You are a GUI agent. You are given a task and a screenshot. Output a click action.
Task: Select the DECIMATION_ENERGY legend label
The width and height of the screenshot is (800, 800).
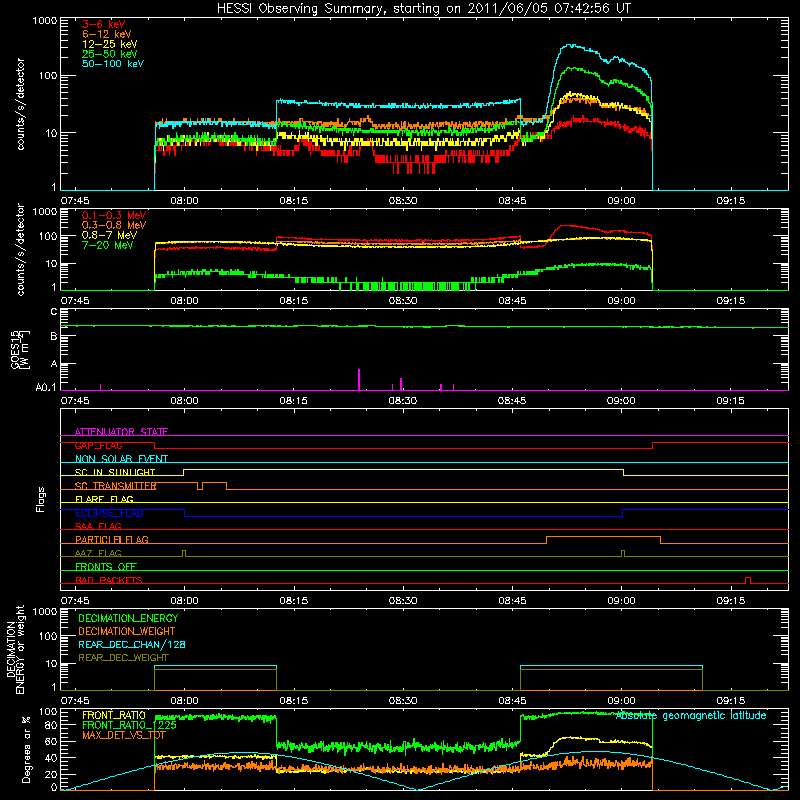(x=128, y=618)
